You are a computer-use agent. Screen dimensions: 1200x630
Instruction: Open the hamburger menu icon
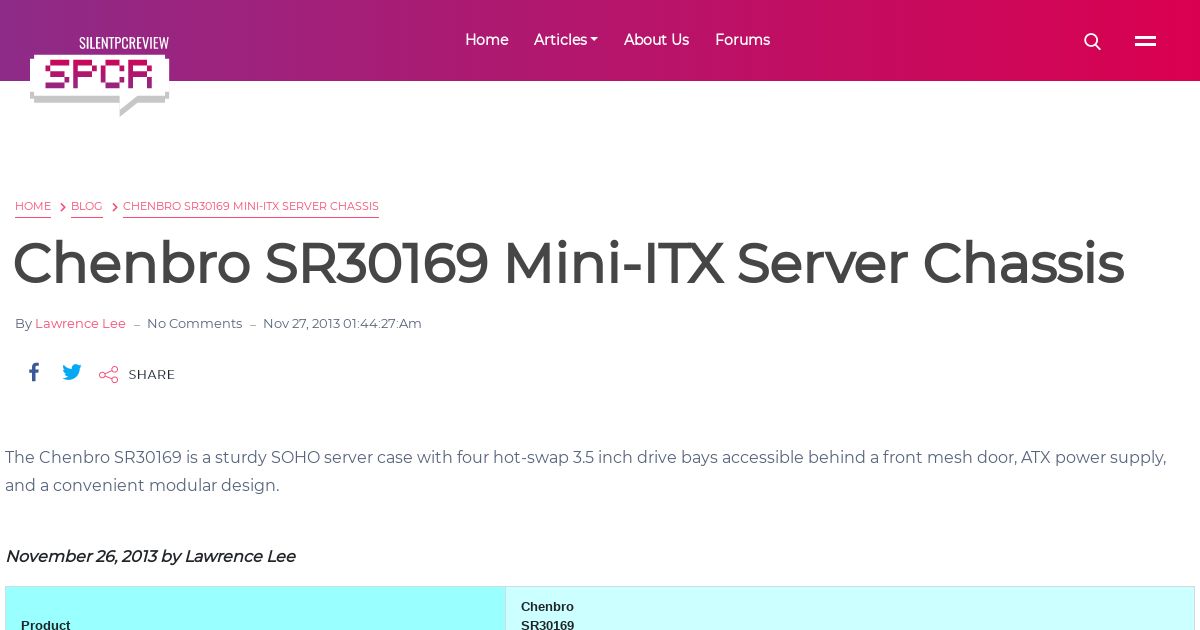tap(1145, 41)
